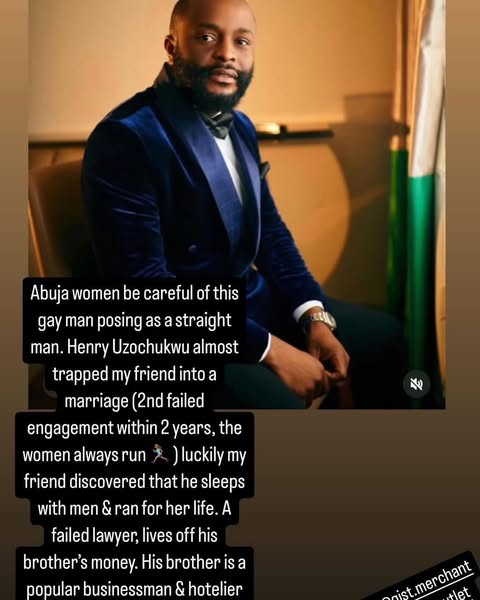
Task: Click the 'Abuja women be careful of this' line
Action: (x=134, y=293)
